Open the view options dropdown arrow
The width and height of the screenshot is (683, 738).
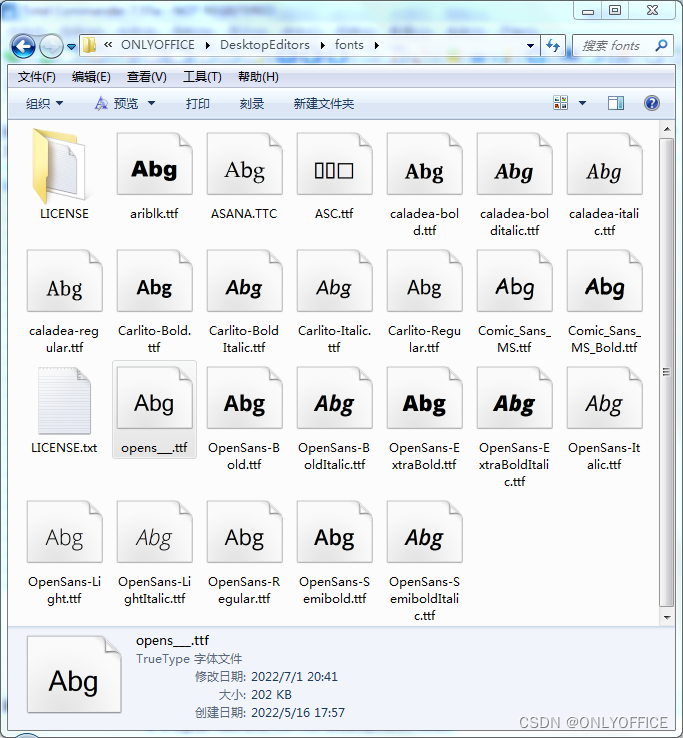[582, 103]
